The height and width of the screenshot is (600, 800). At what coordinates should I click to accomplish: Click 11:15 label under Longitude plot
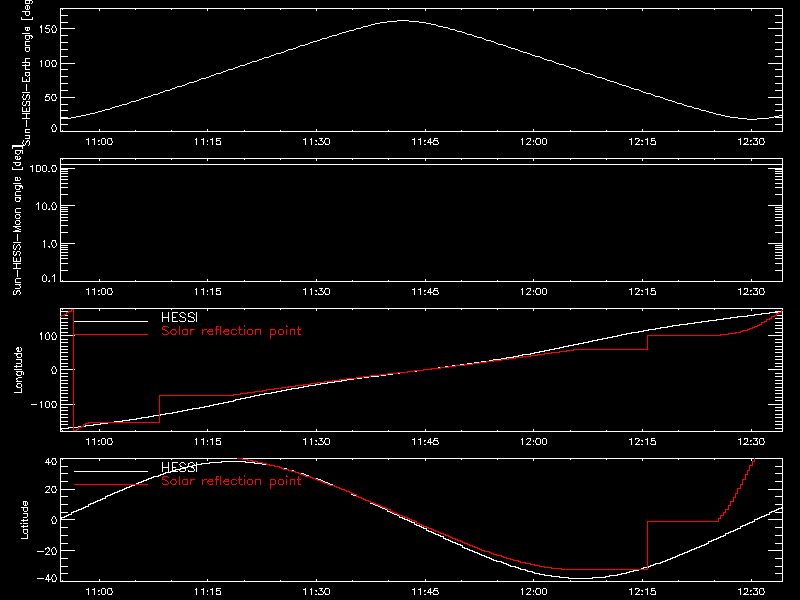[x=208, y=442]
